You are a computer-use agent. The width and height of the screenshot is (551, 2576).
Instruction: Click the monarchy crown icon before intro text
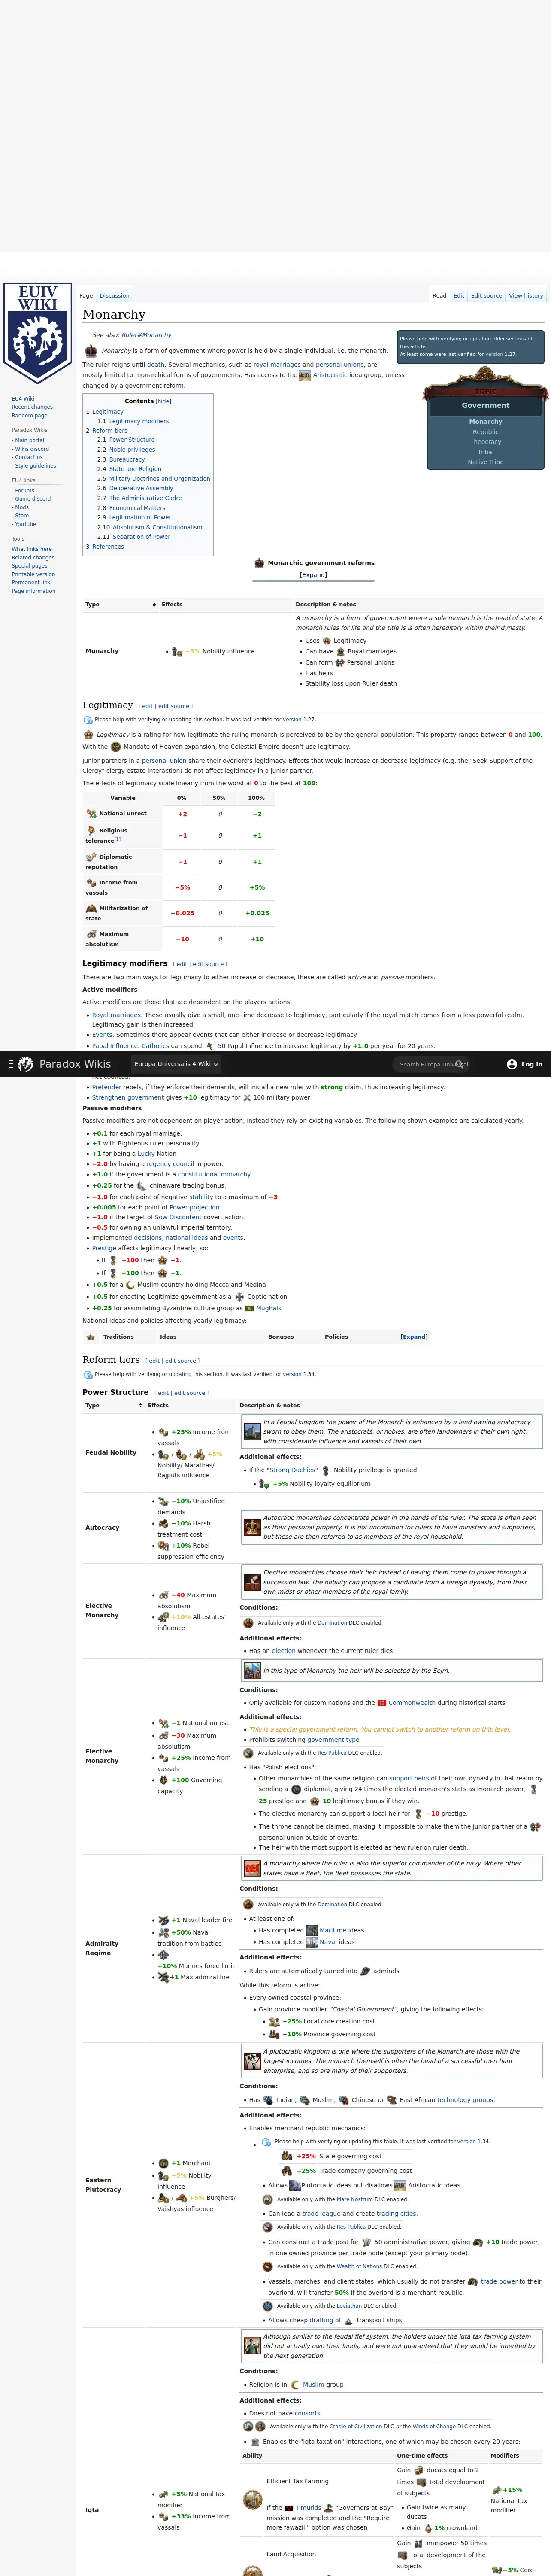pyautogui.click(x=91, y=351)
